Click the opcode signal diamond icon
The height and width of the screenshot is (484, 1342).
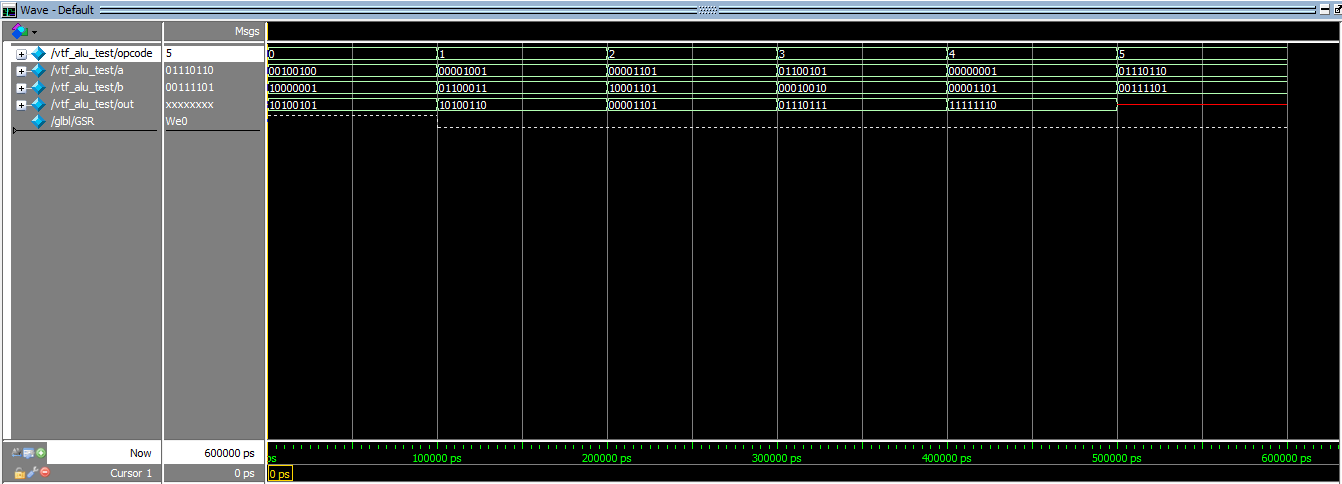click(x=39, y=54)
